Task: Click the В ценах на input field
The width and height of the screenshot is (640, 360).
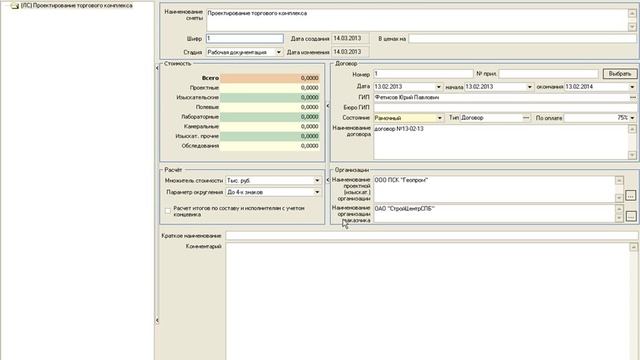Action: [x=522, y=38]
